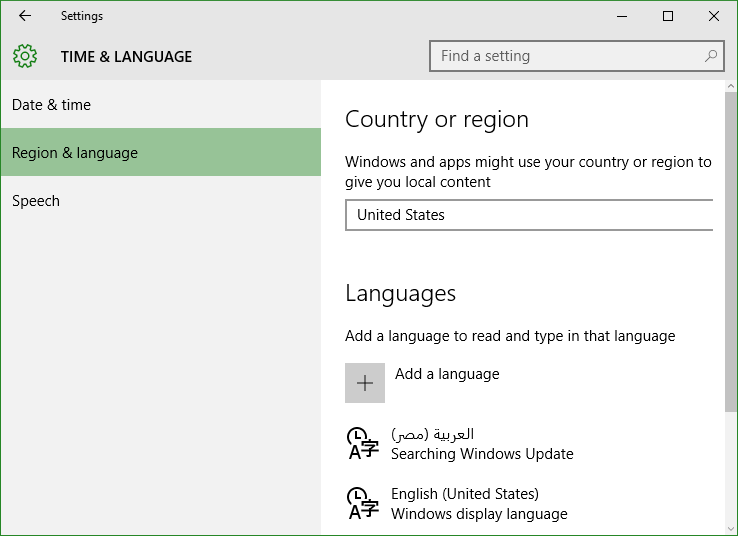
Task: Click the scroll down arrow
Action: point(730,529)
